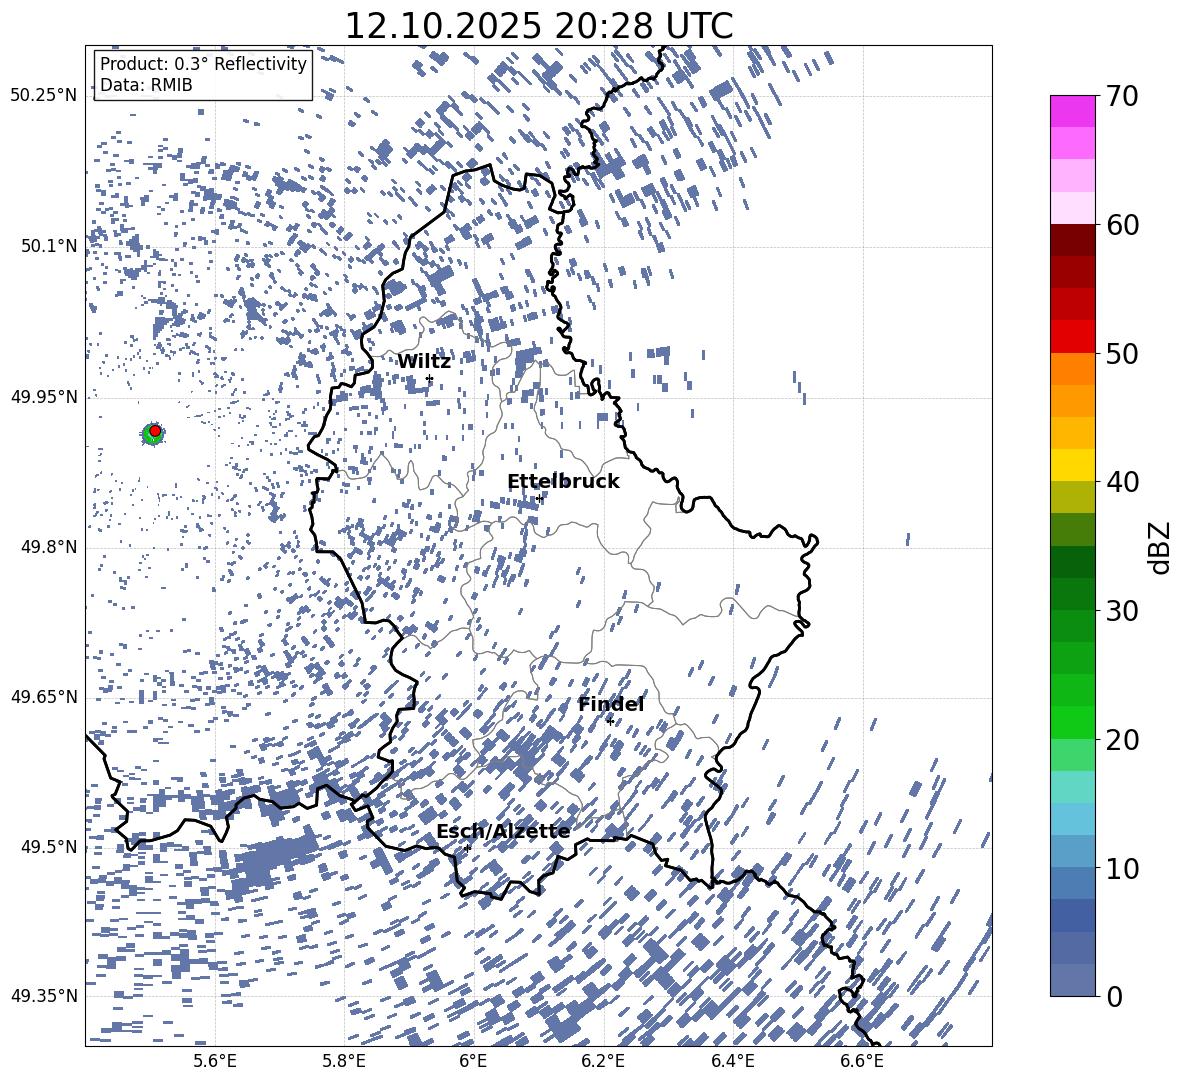1184x1081 pixels.
Task: Click the 5.6°E longitude label
Action: click(x=215, y=1061)
